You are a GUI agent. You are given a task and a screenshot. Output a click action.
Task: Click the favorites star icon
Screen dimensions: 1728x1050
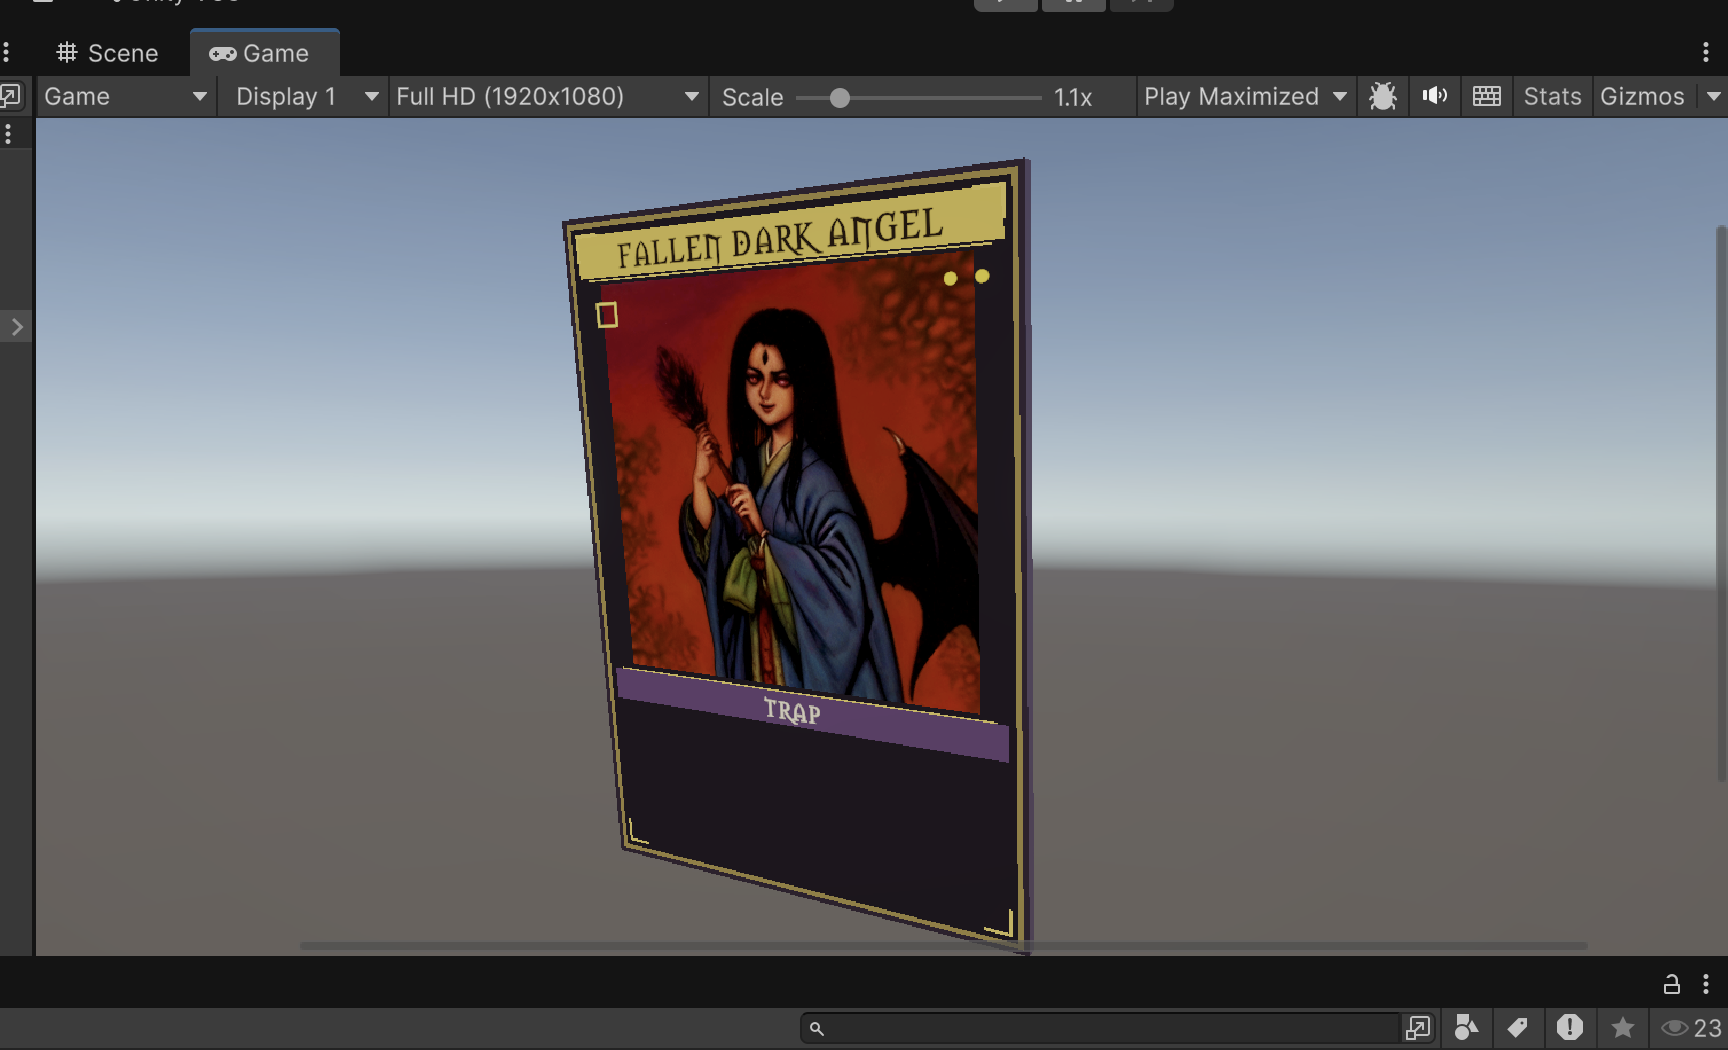(x=1622, y=1028)
